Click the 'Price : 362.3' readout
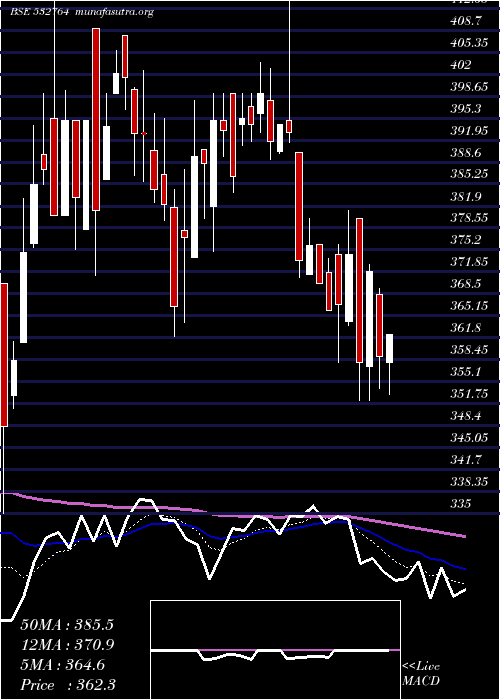Screen dimensions: 500x700 pyautogui.click(x=68, y=685)
